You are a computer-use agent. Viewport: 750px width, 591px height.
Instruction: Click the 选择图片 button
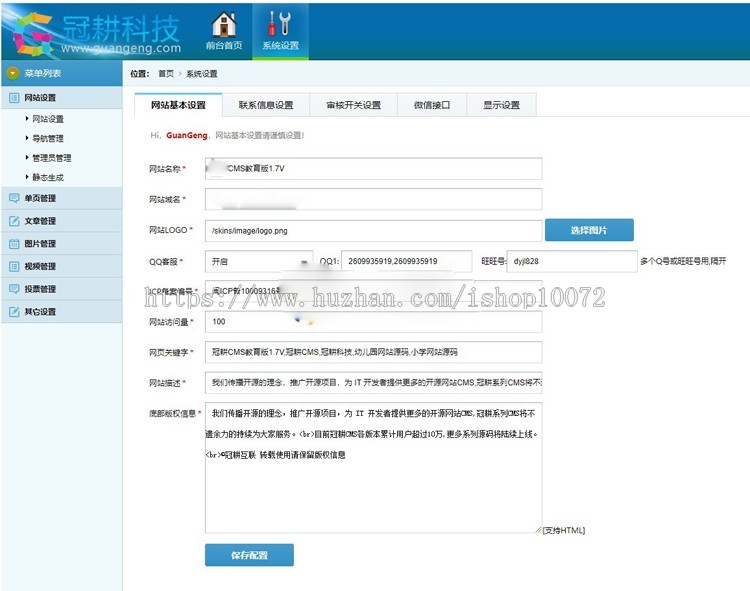589,230
